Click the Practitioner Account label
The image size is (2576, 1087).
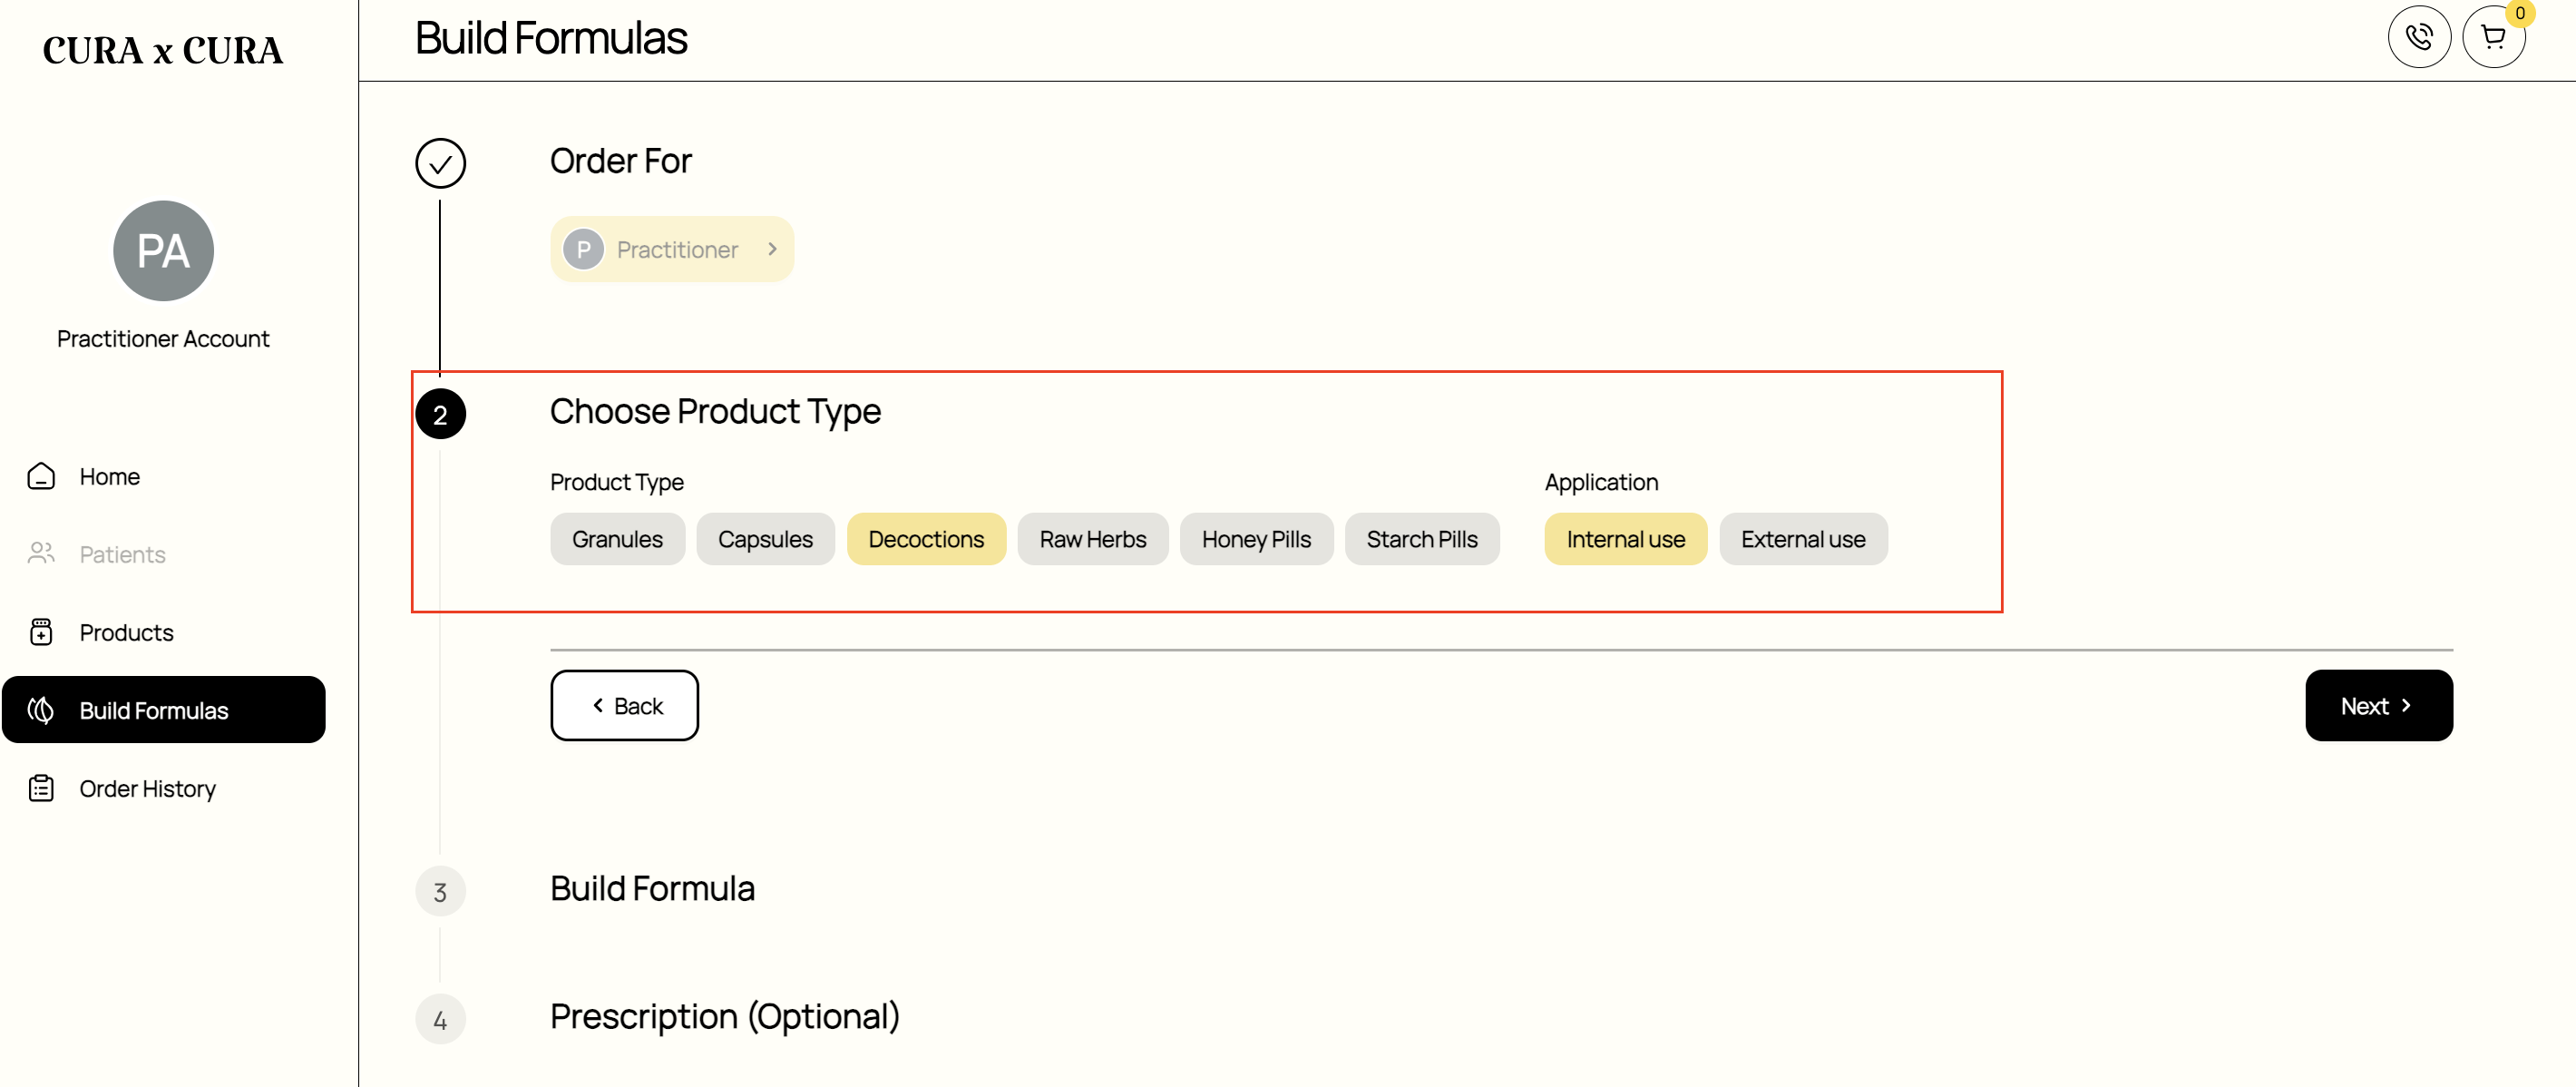pyautogui.click(x=163, y=338)
